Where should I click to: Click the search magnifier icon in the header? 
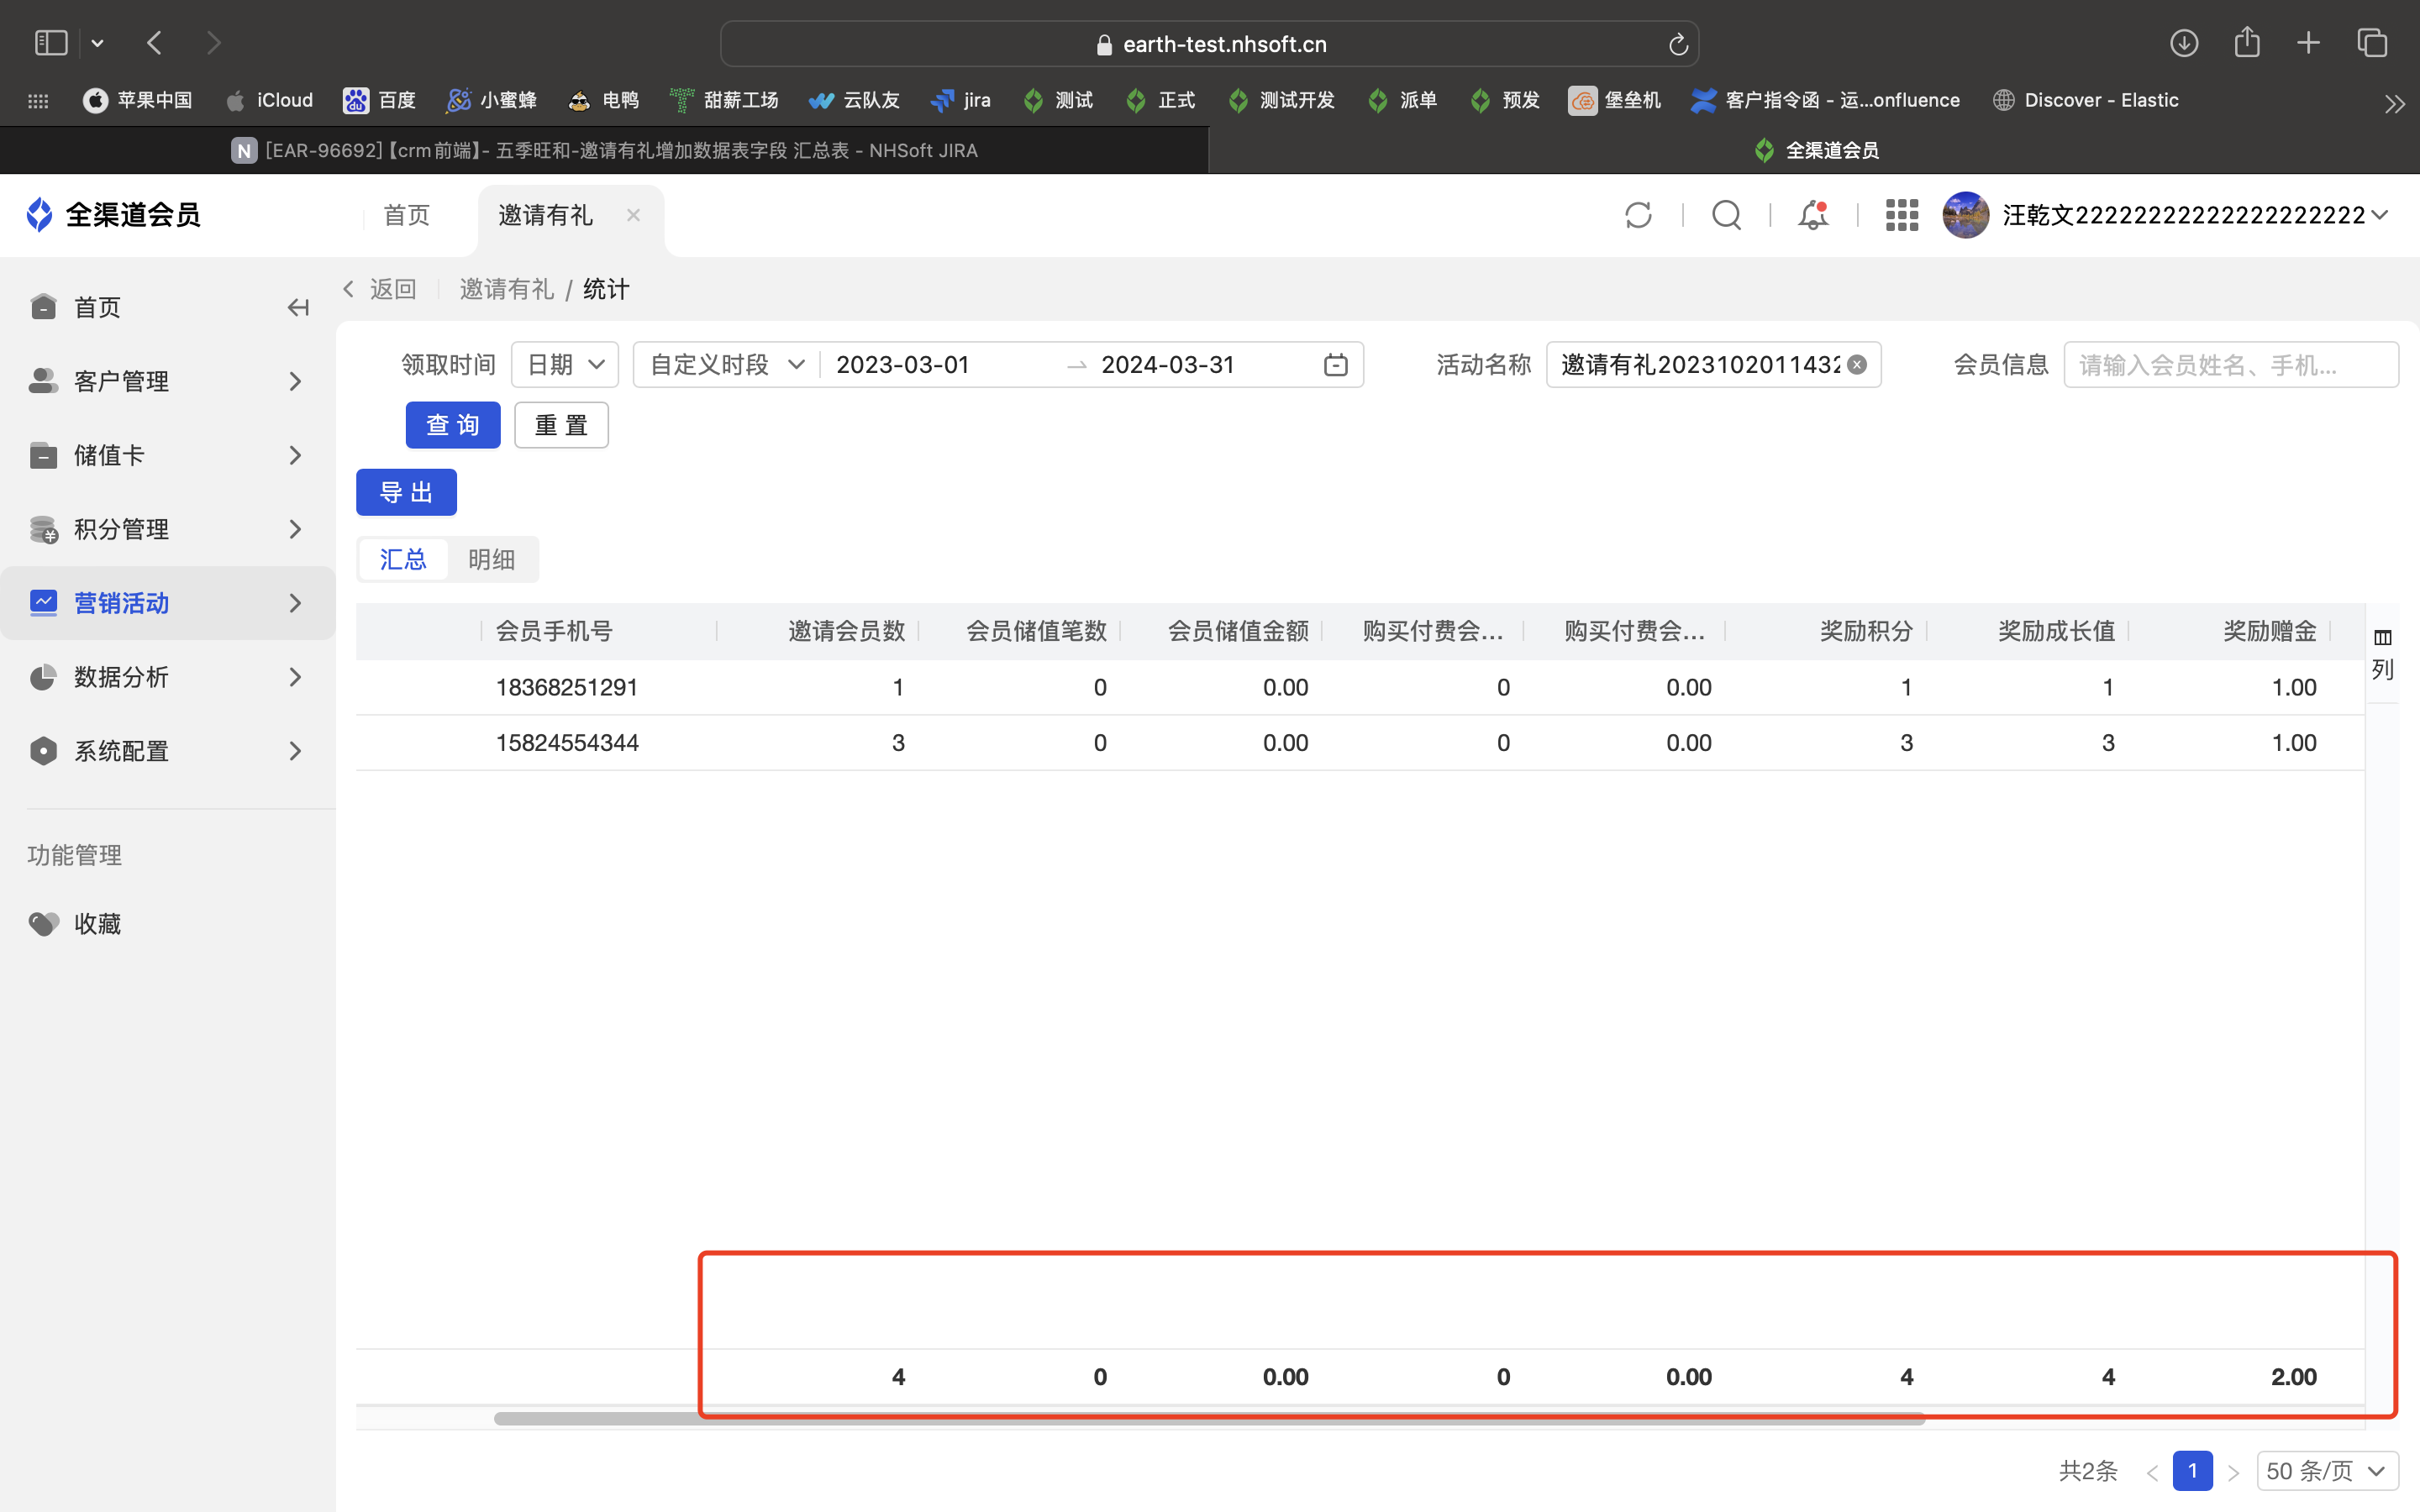pos(1727,215)
